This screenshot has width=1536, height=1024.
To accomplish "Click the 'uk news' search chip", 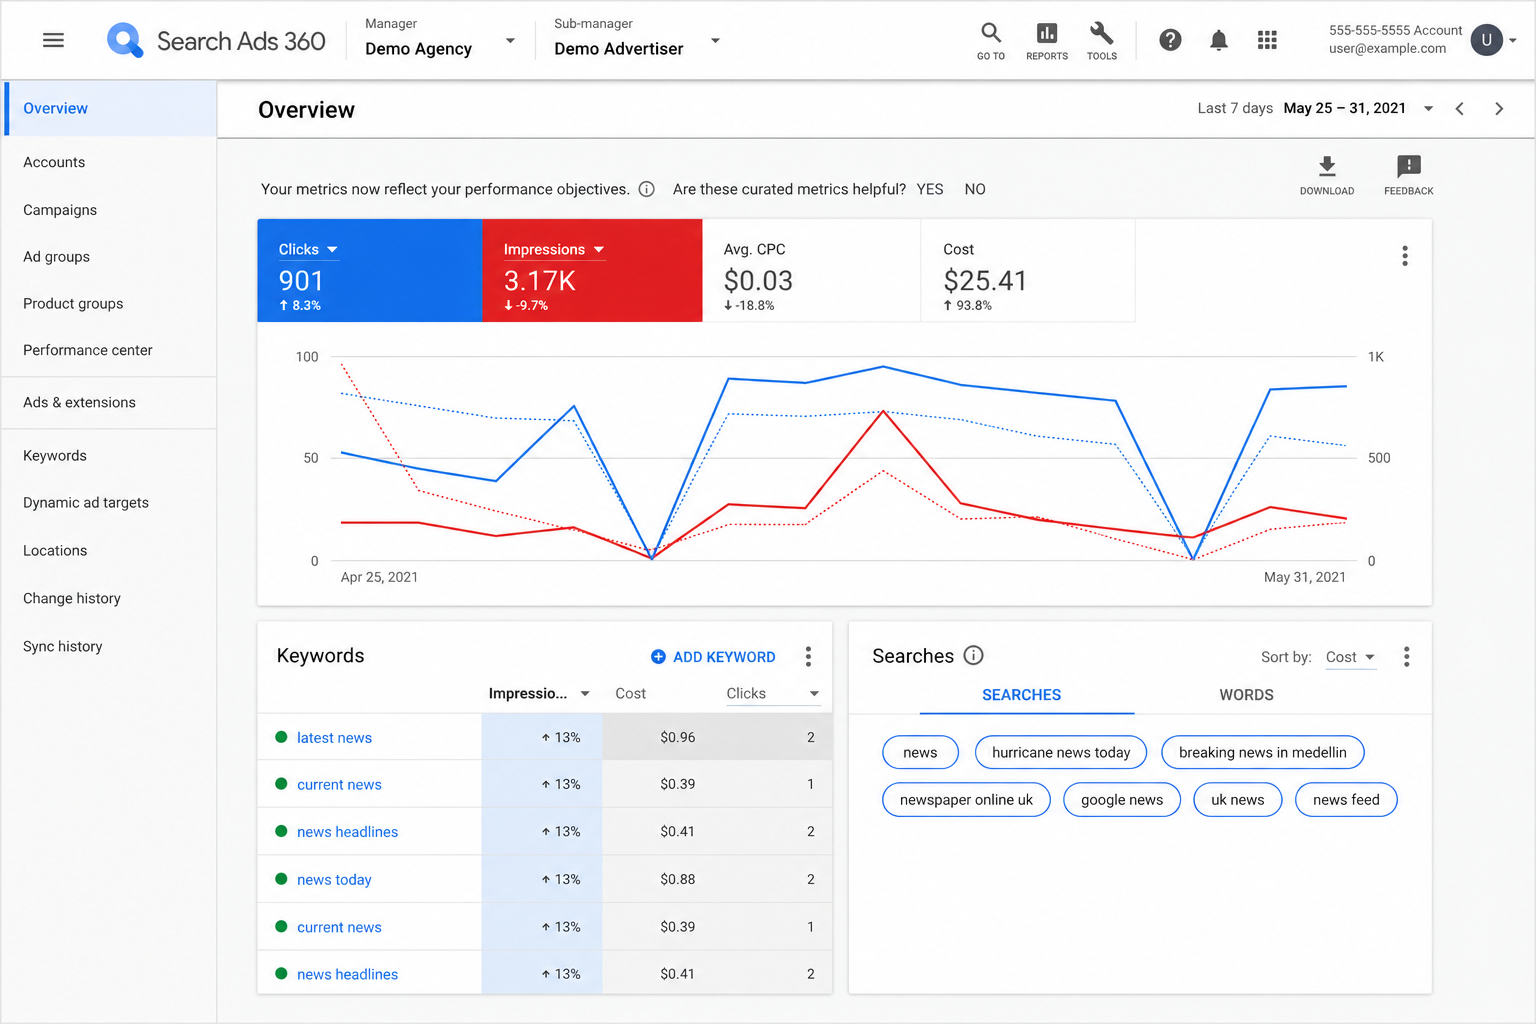I will click(1237, 799).
